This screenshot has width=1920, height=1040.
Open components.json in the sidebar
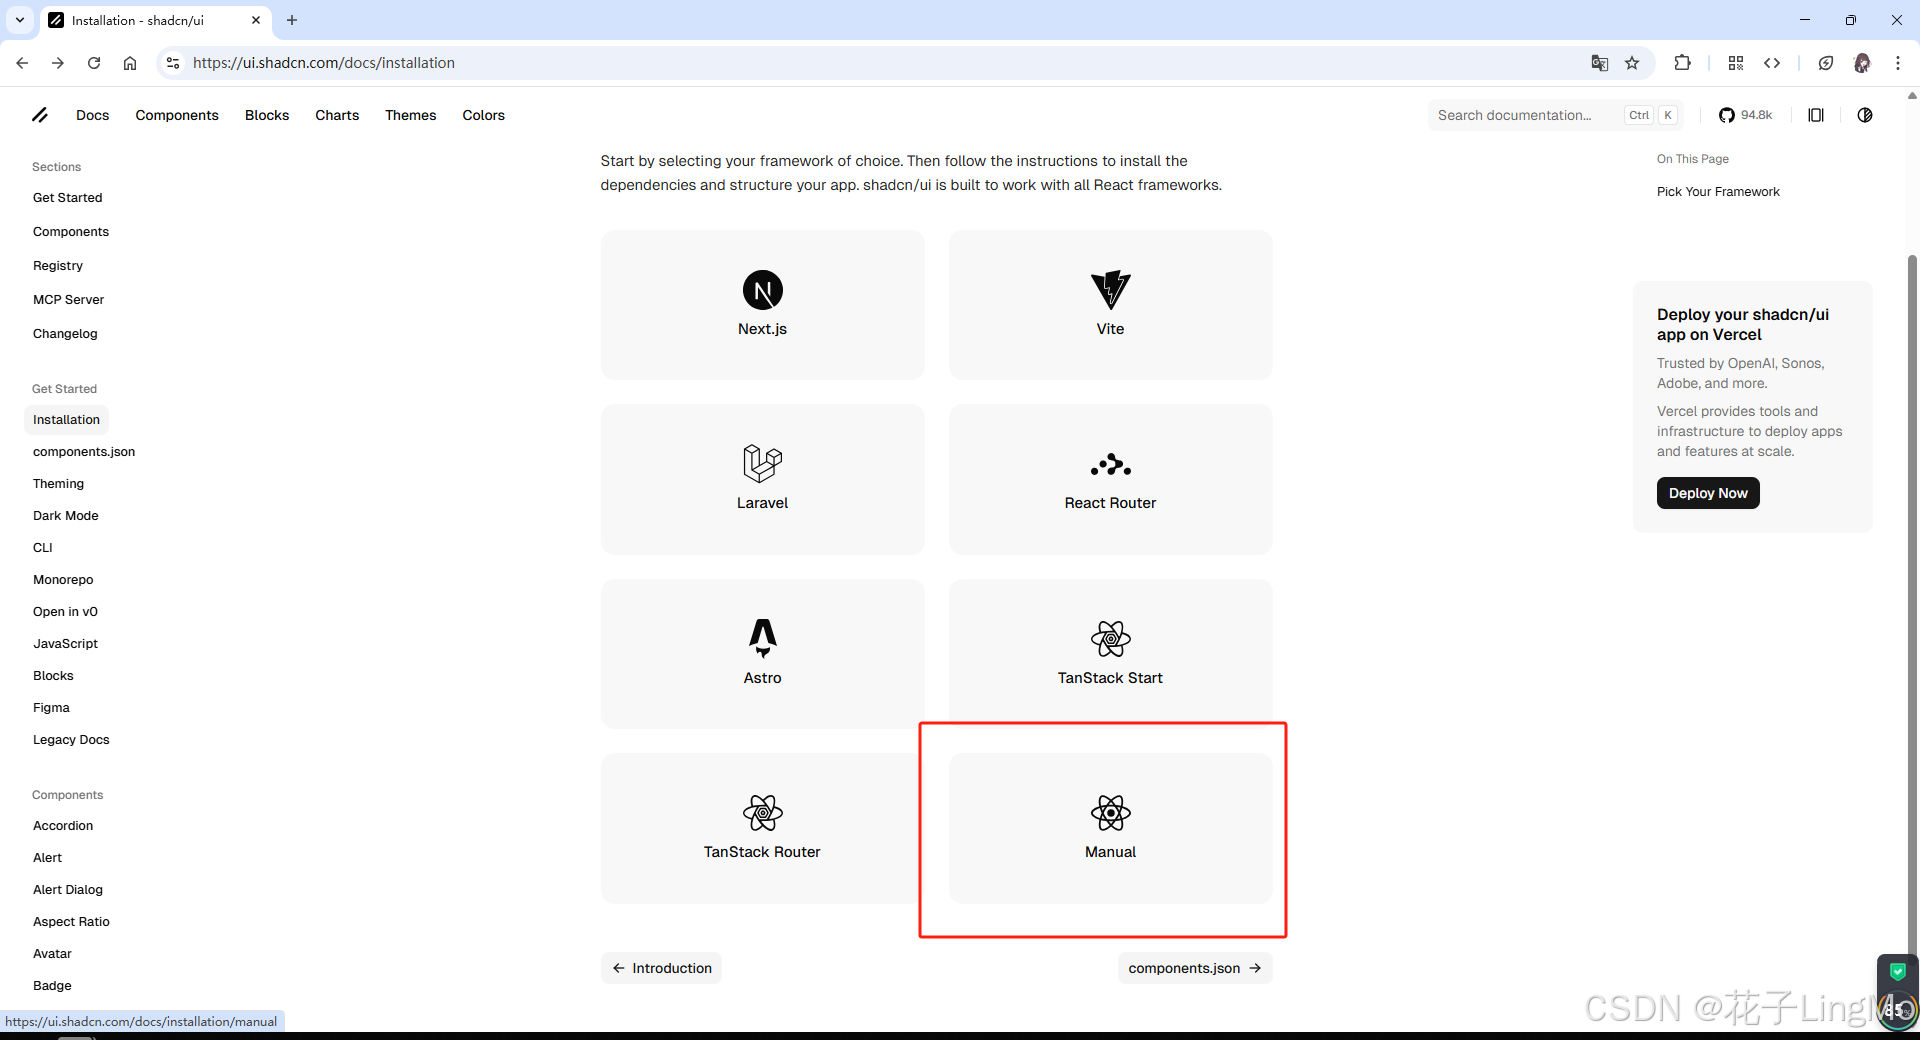coord(84,452)
